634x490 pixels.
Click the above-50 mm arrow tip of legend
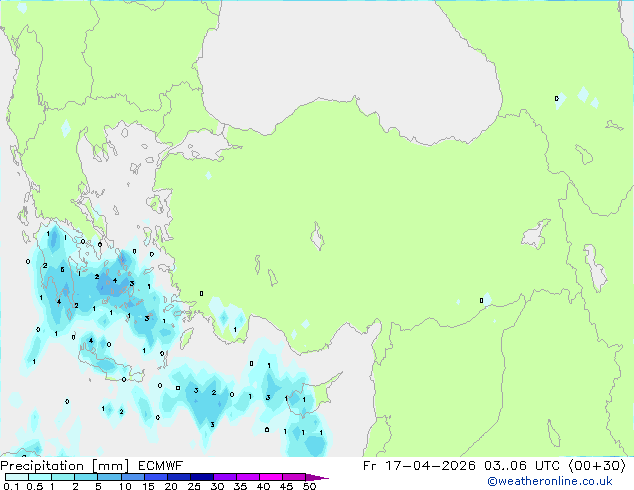coord(317,477)
